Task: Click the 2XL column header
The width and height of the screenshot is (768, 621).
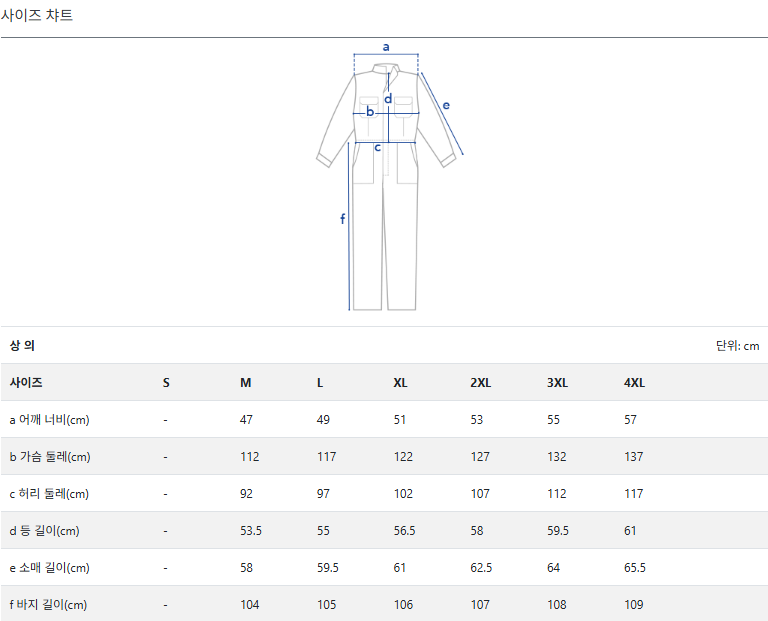Action: [x=480, y=383]
